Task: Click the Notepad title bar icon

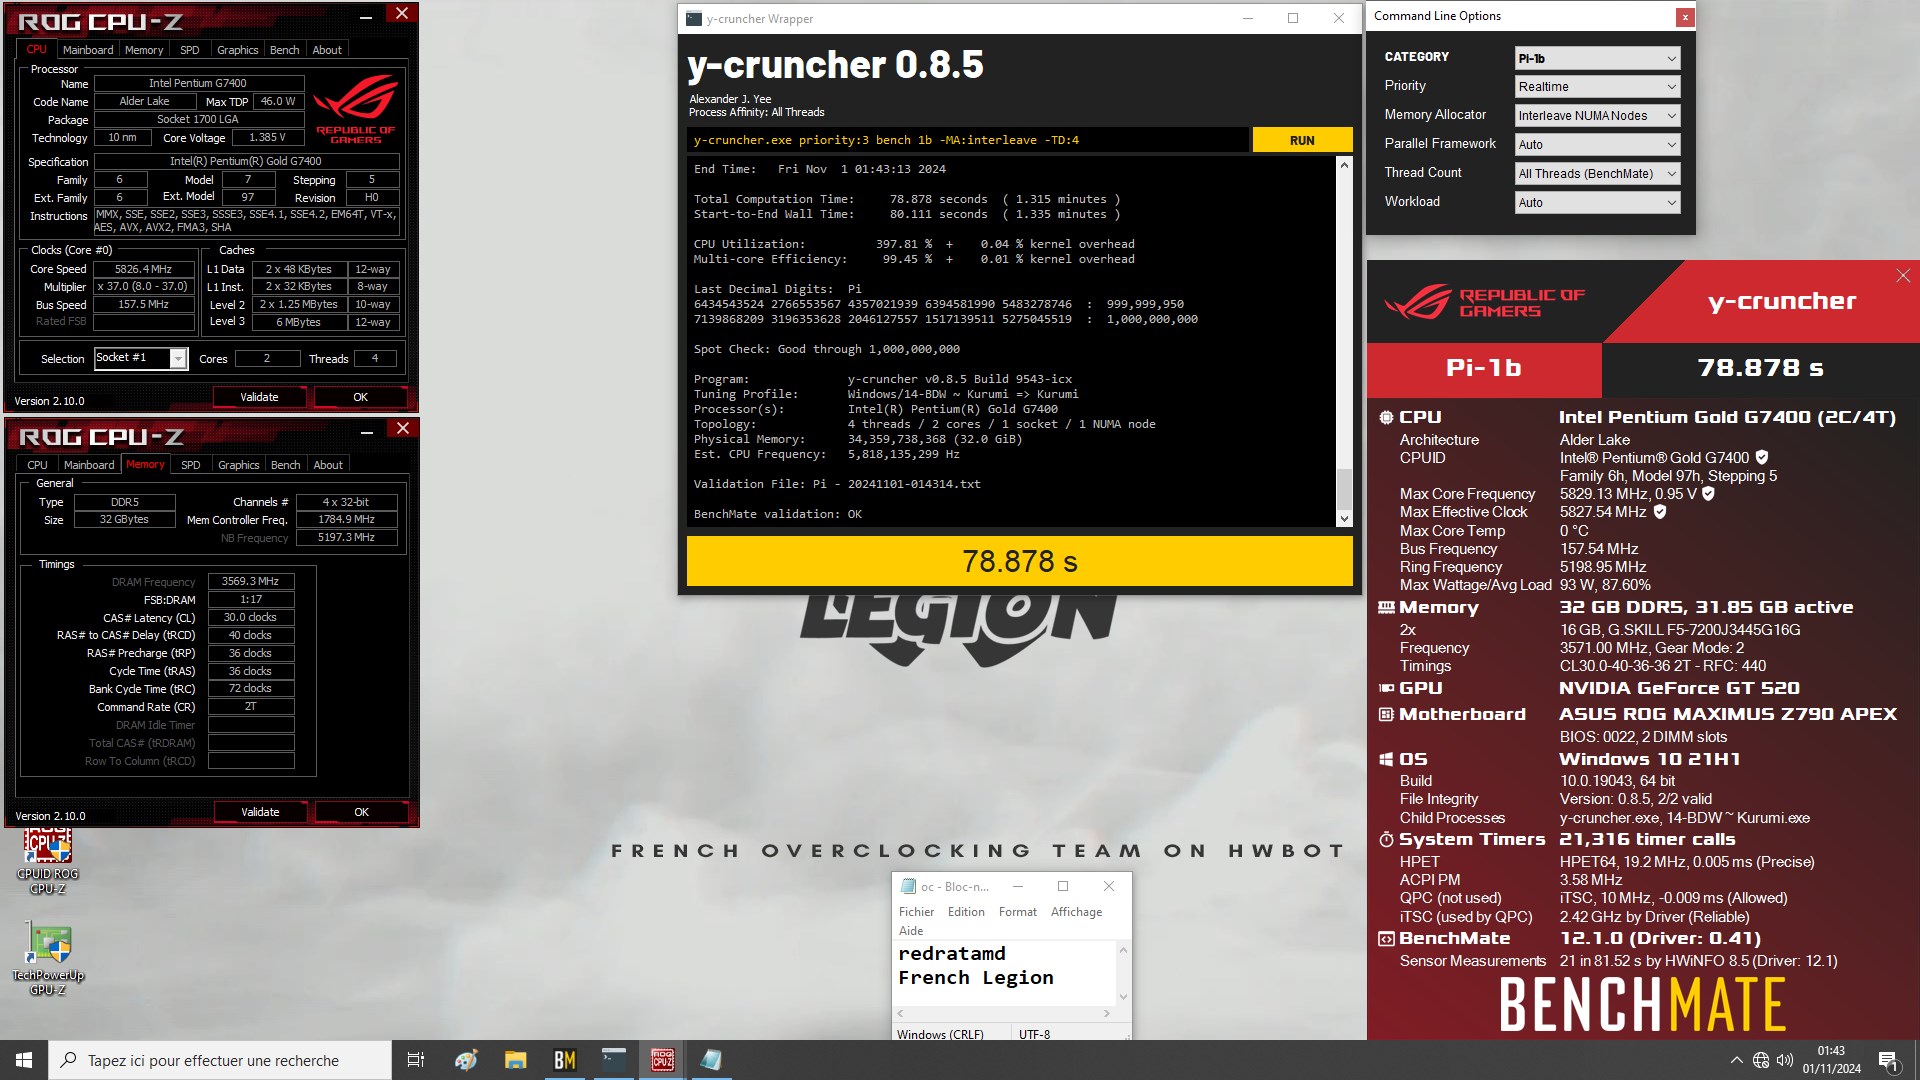Action: 908,886
